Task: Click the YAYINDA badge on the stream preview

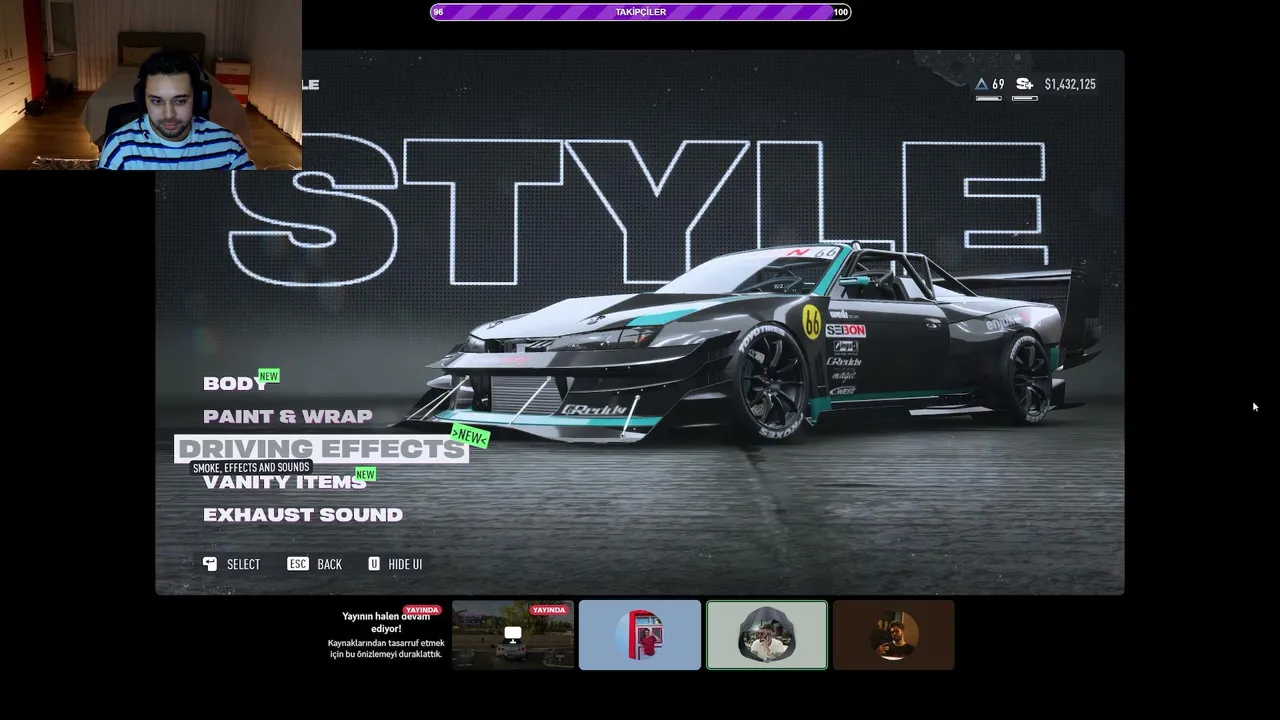Action: click(549, 610)
